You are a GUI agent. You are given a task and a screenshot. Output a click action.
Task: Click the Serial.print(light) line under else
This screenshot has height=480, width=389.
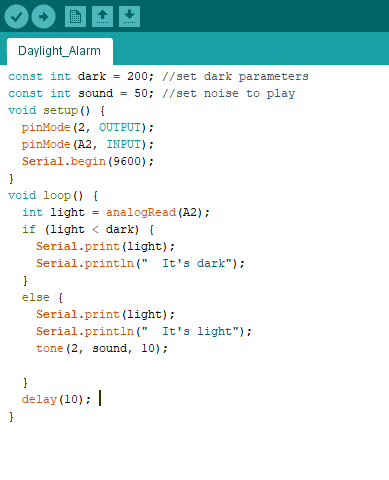pyautogui.click(x=105, y=314)
